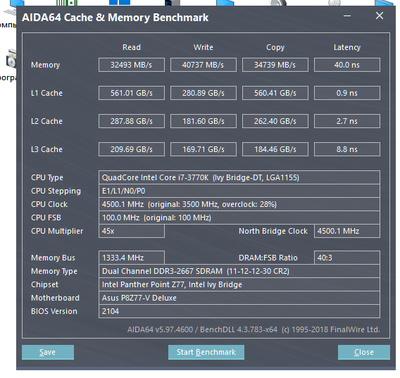Click the Write column header
The image size is (400, 378).
coord(203,47)
